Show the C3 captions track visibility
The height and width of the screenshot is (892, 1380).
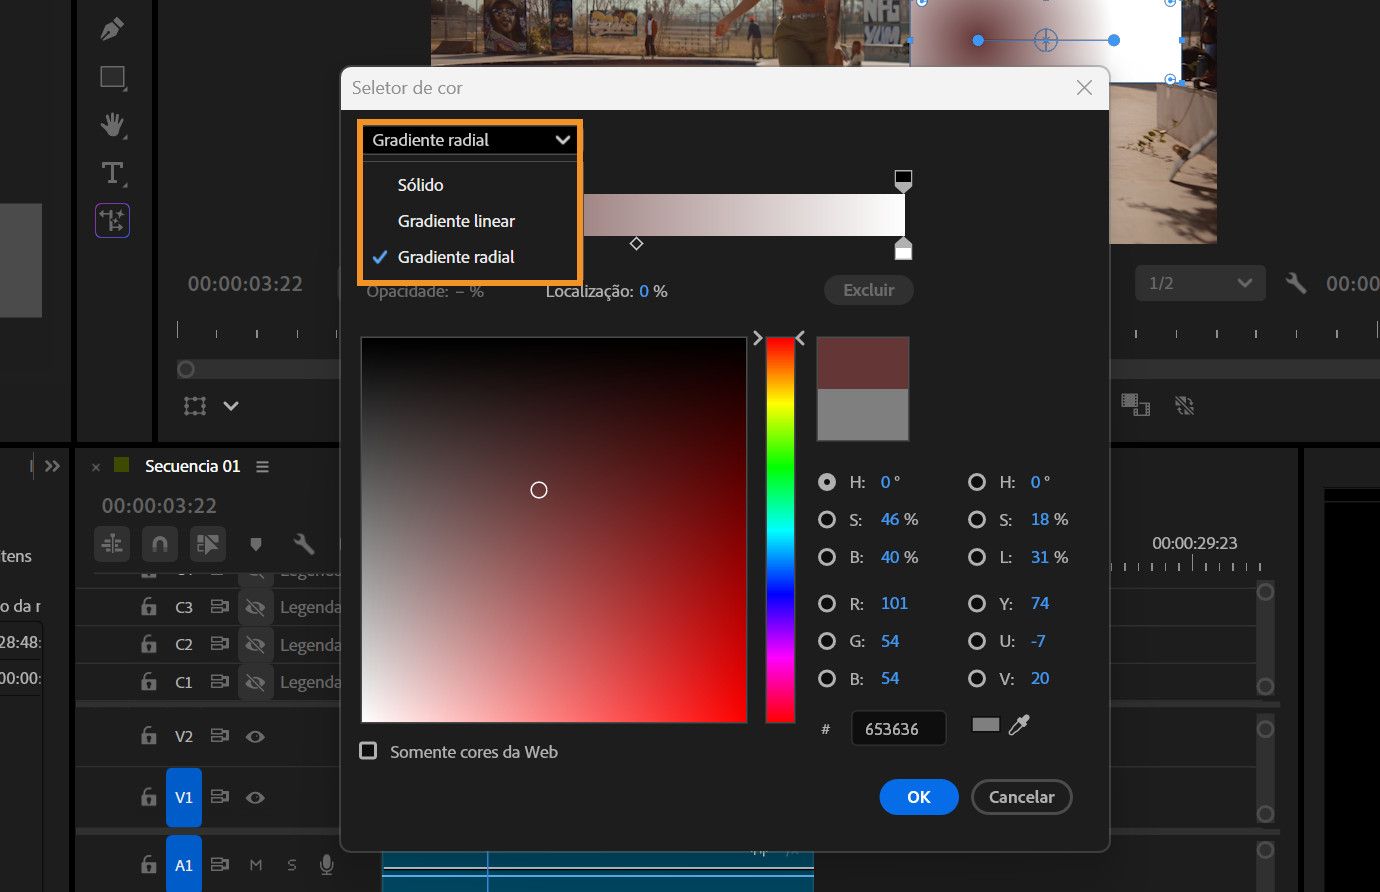click(255, 606)
